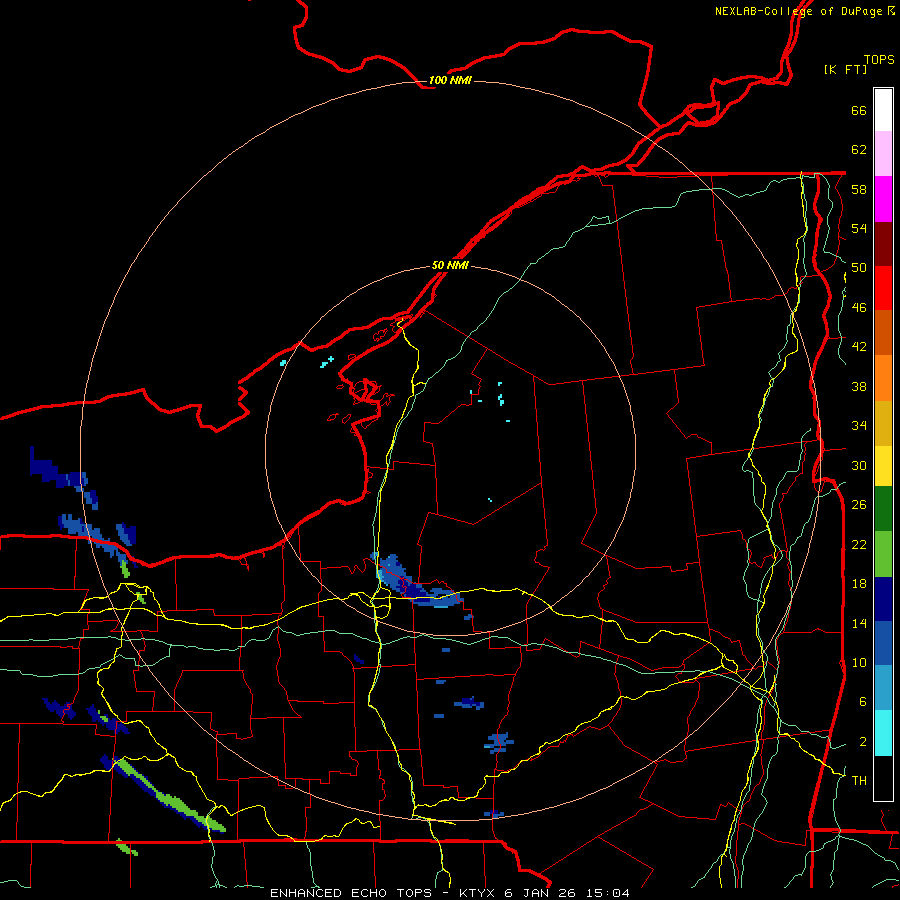Click the white 66 kft legend swatch
This screenshot has width=900, height=900.
883,110
